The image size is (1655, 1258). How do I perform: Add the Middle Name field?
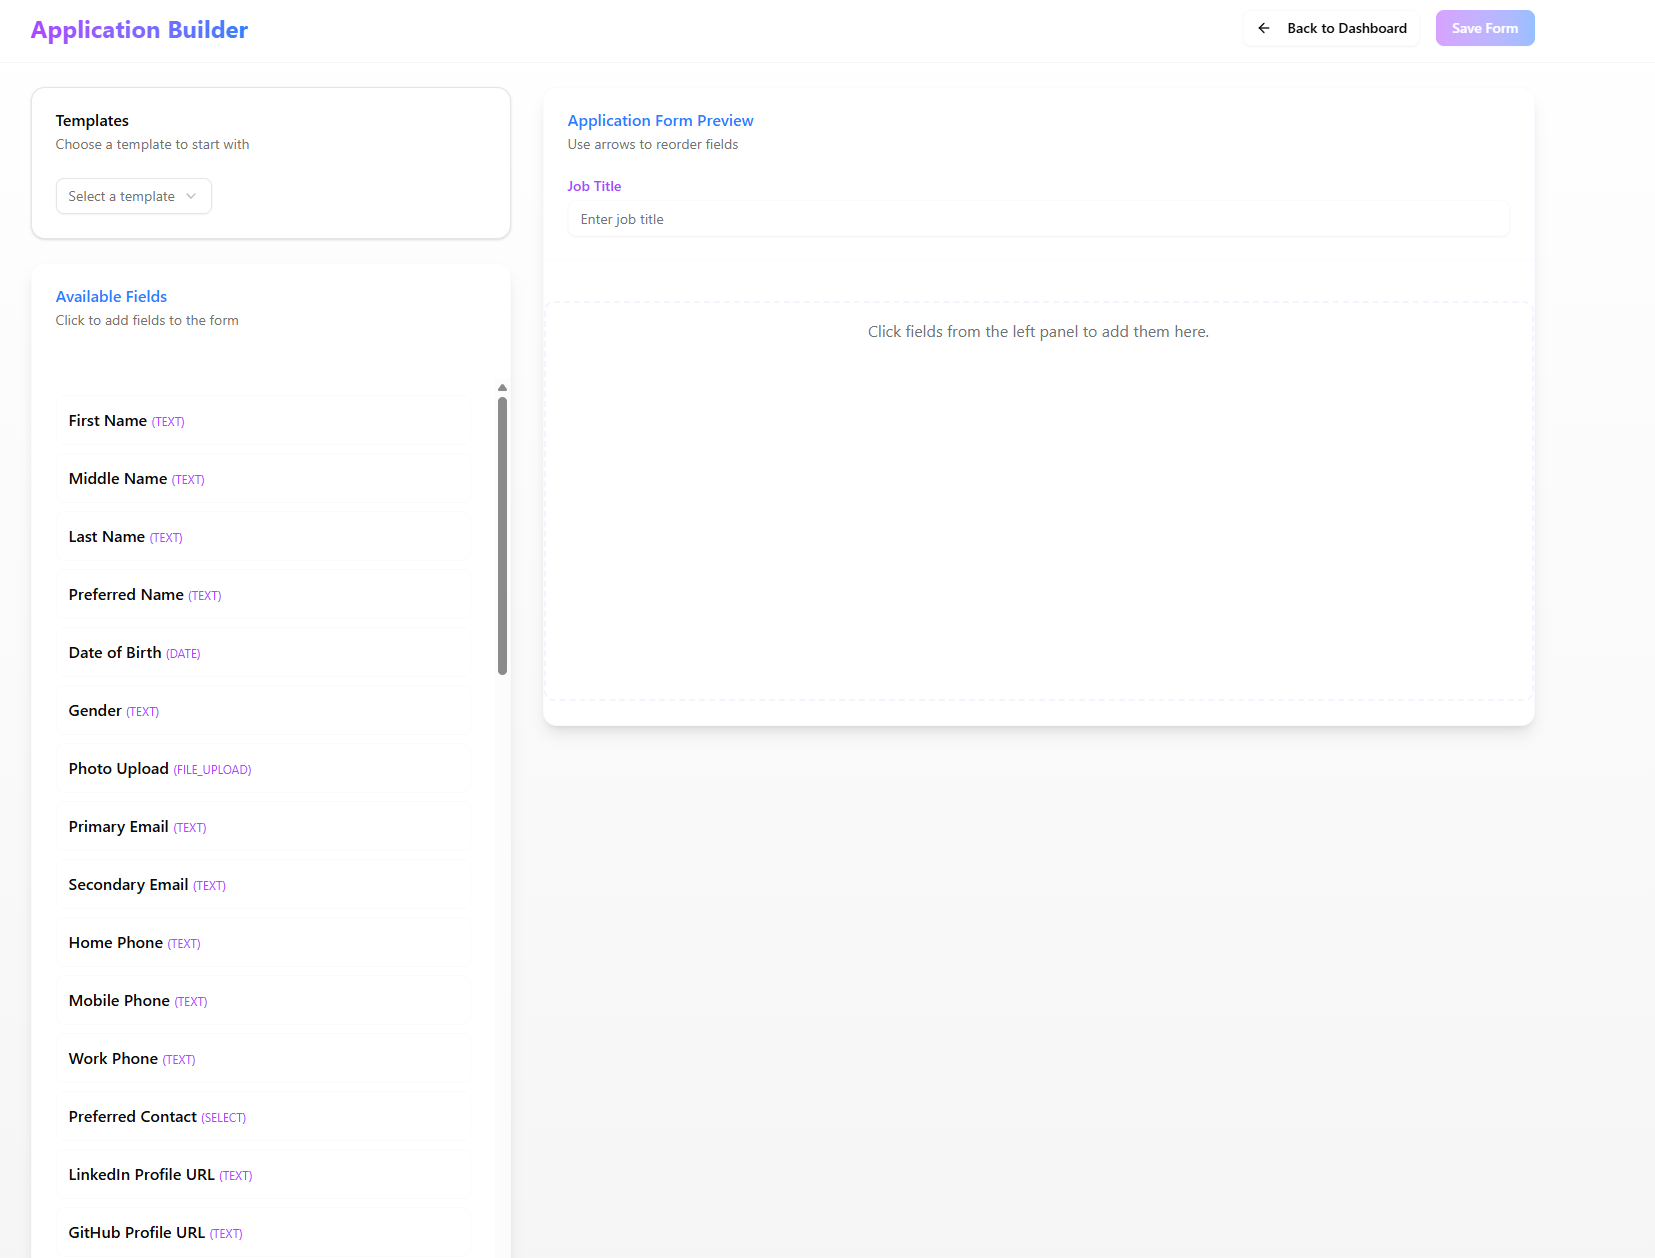click(264, 479)
